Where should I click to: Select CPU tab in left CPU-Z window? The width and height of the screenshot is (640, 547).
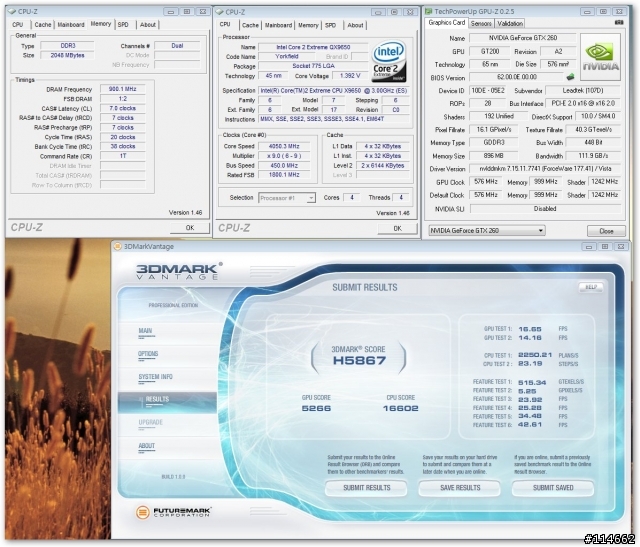[x=18, y=25]
